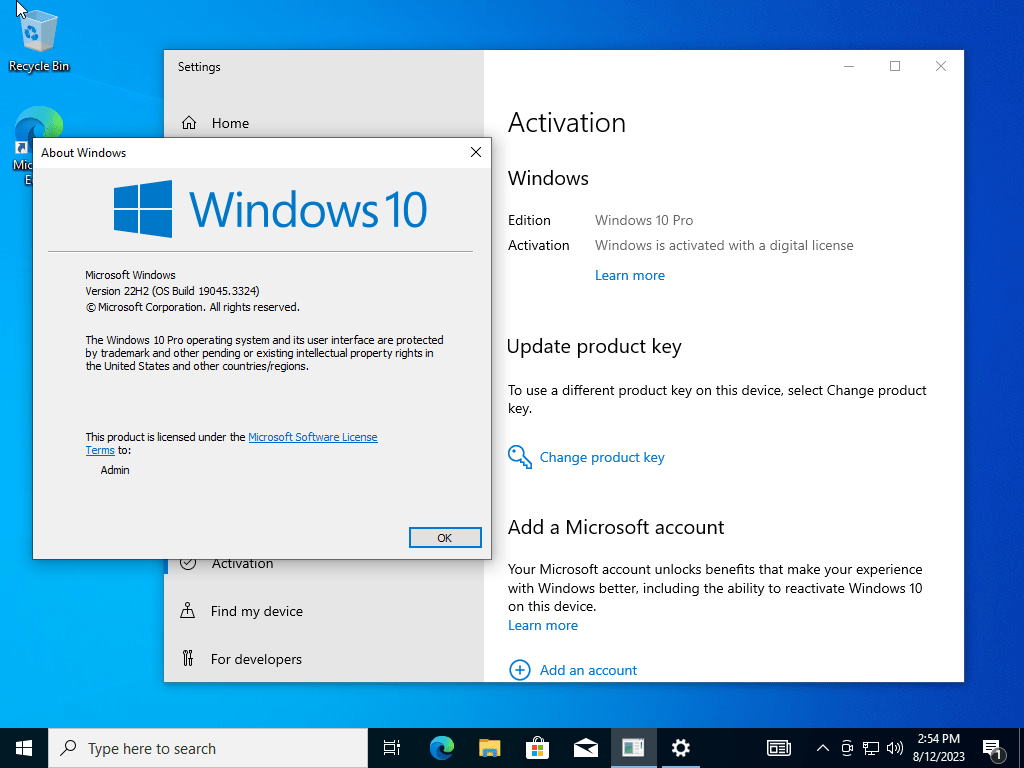
Task: Open the Mail app in taskbar
Action: (586, 748)
